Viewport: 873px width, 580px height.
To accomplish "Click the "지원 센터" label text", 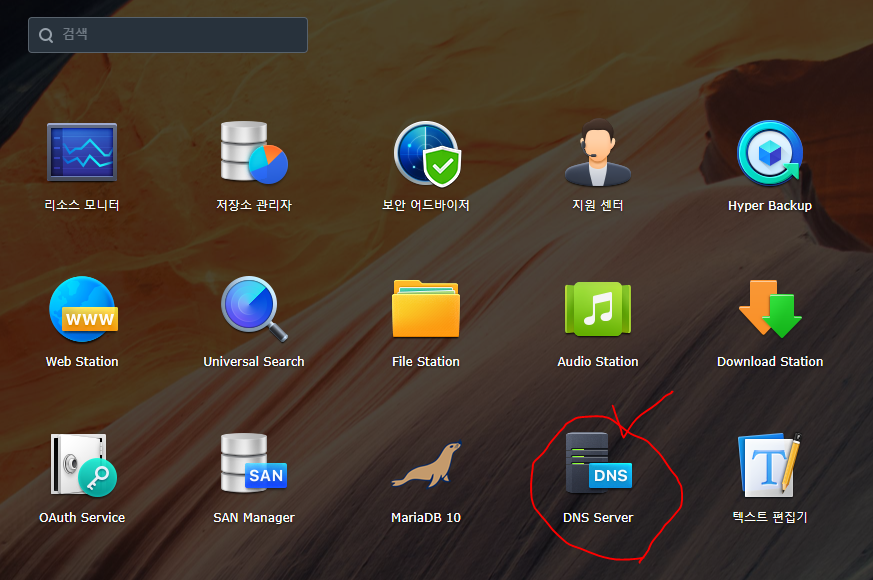I will (x=598, y=205).
